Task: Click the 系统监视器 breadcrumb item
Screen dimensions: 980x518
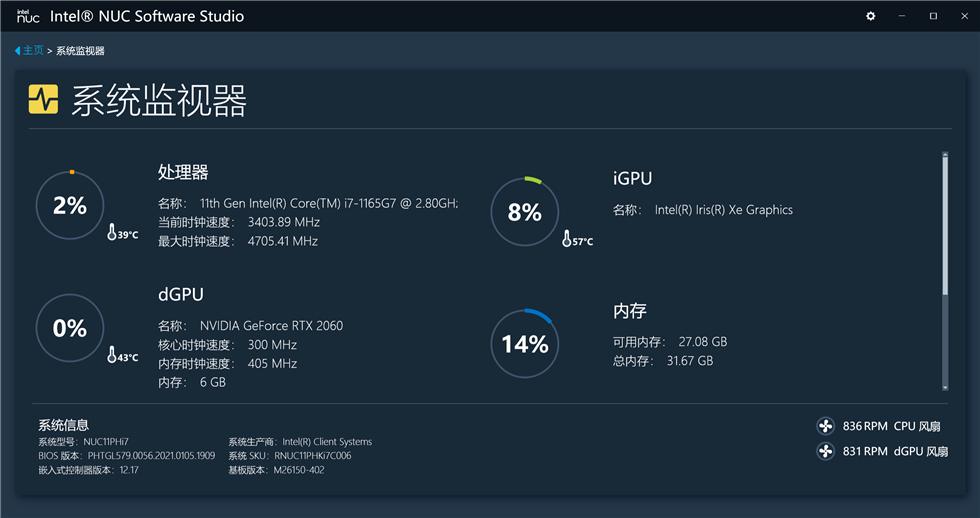Action: [80, 50]
